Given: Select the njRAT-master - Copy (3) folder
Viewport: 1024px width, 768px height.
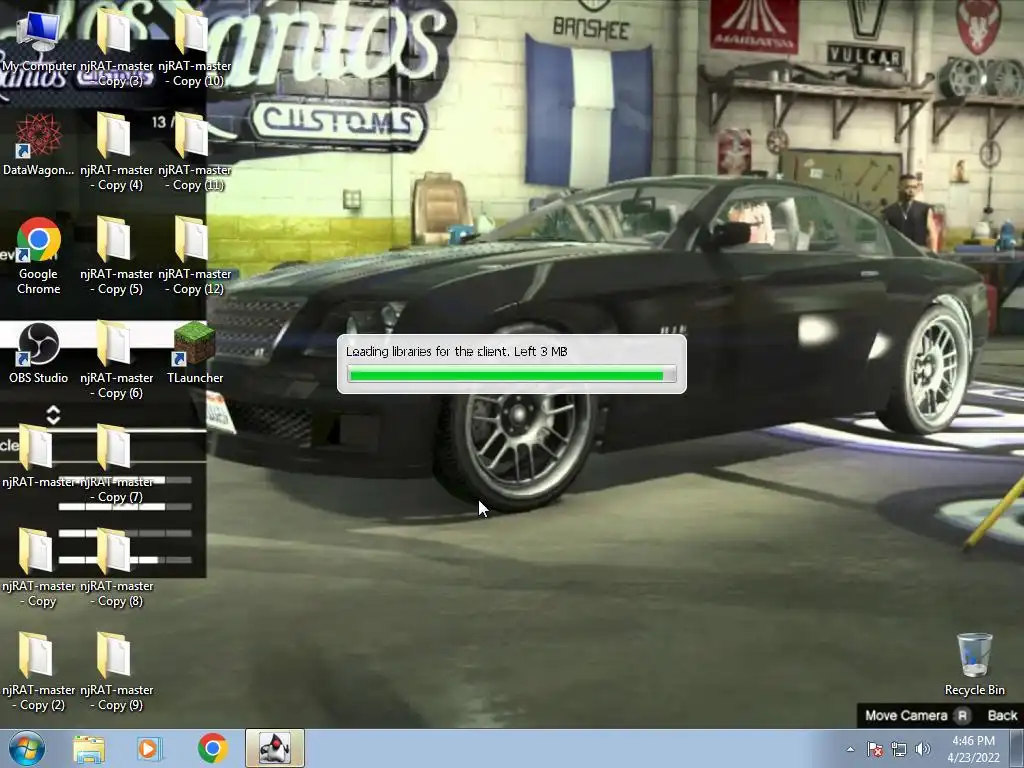Looking at the screenshot, I should pyautogui.click(x=116, y=47).
